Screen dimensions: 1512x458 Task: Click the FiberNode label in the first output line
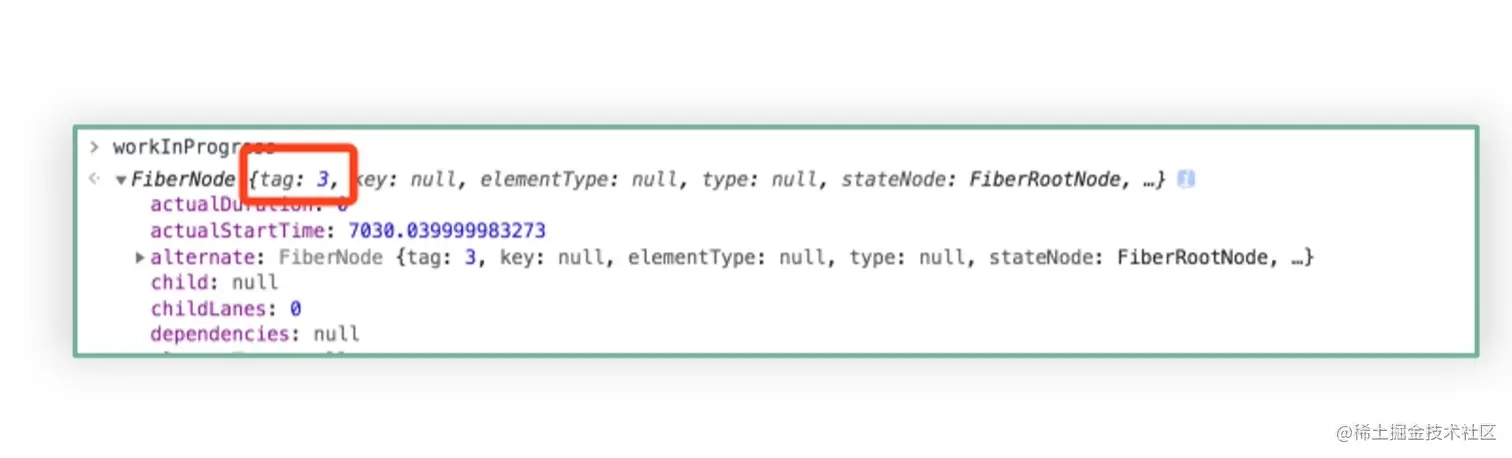(x=182, y=180)
